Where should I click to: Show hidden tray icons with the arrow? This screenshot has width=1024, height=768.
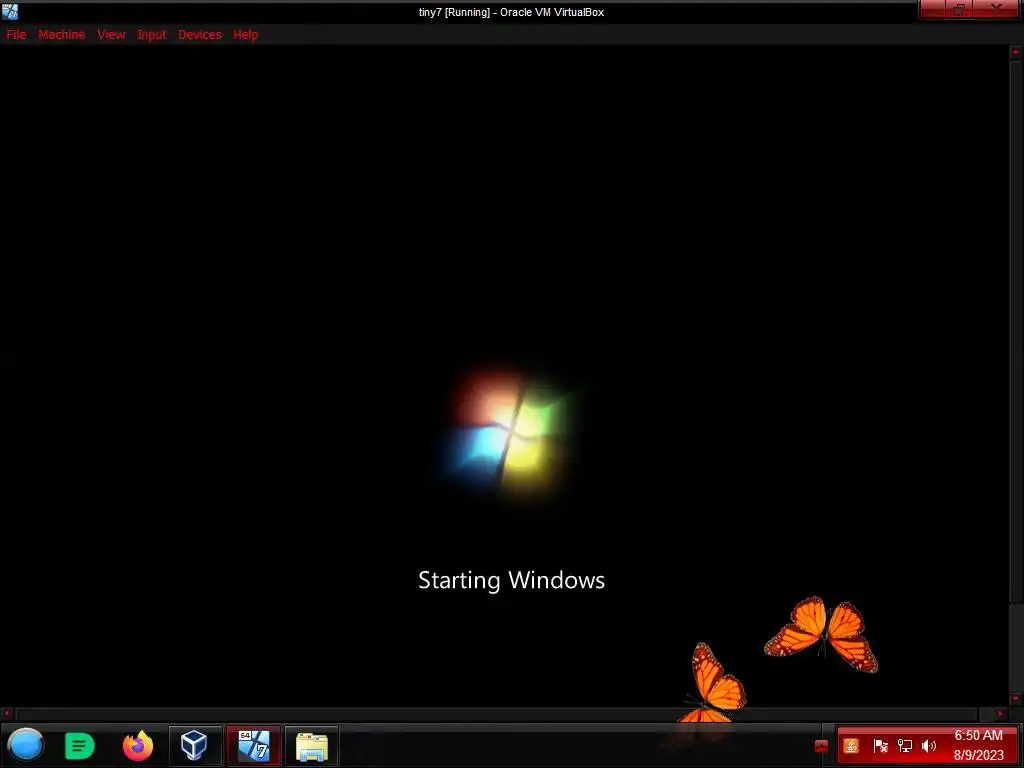[822, 746]
